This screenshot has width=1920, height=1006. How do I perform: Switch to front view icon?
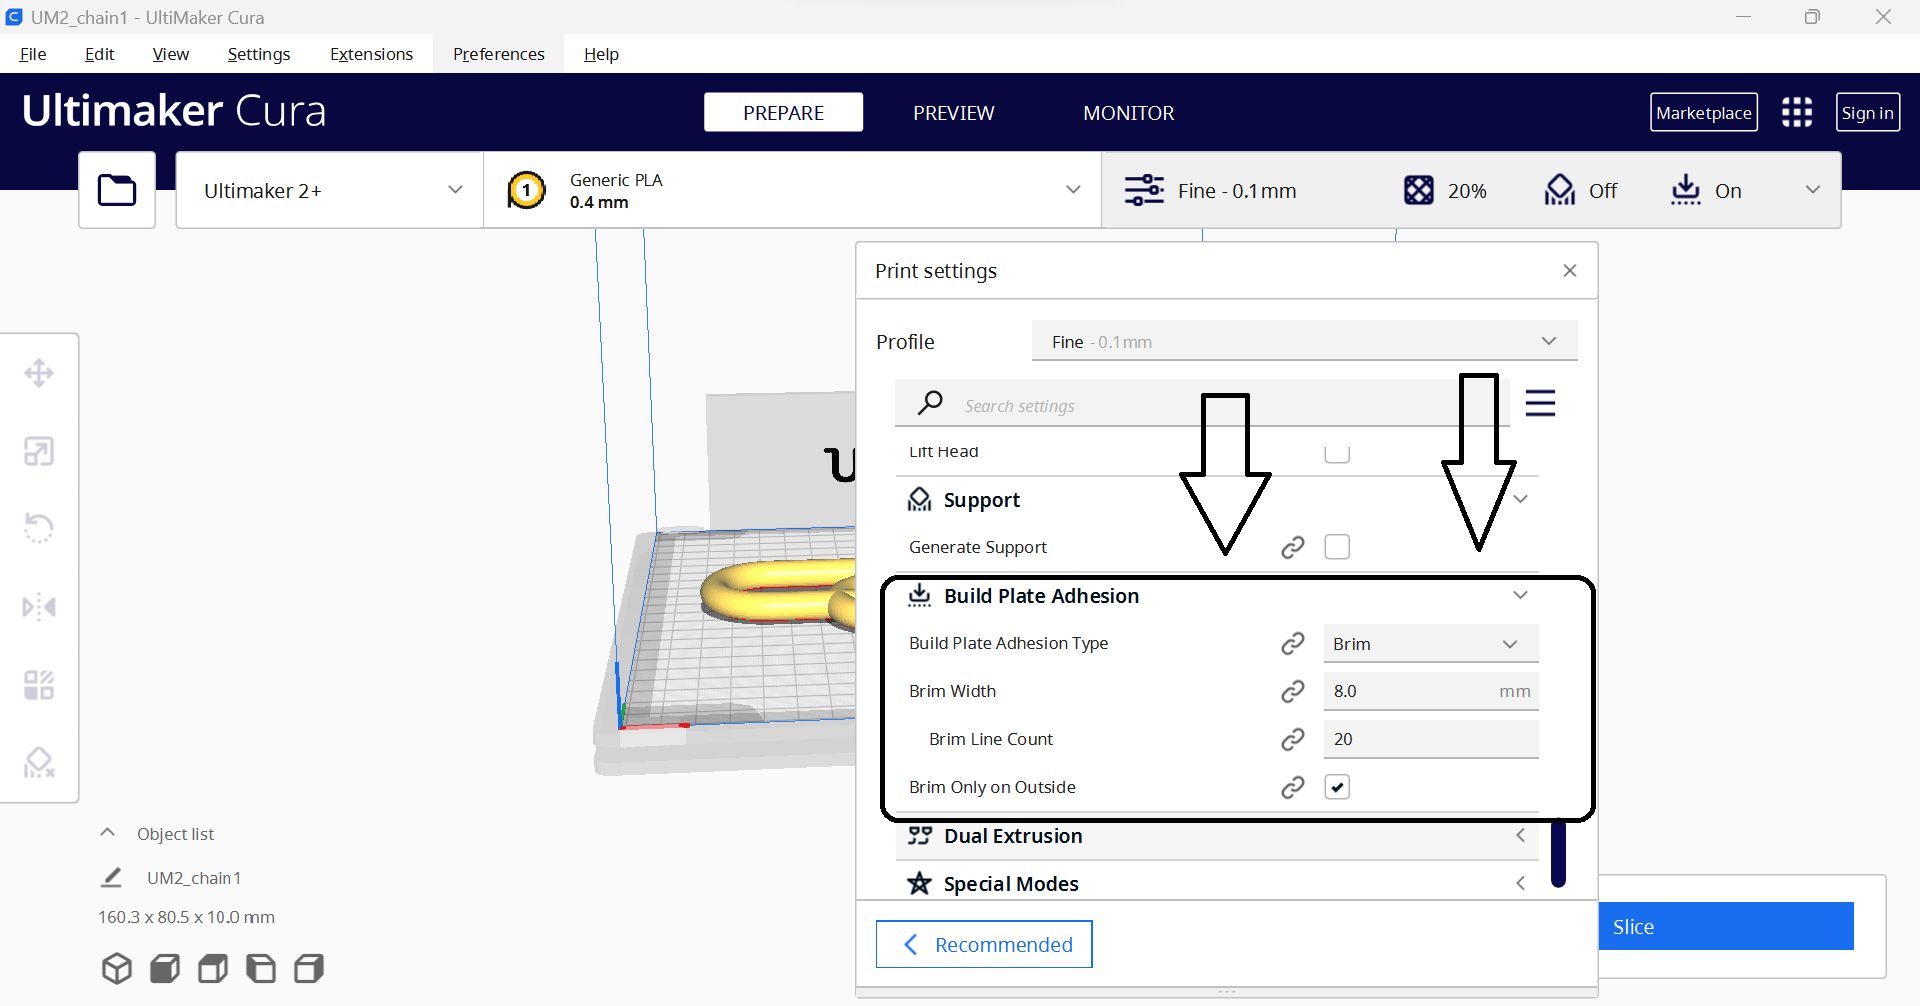165,968
